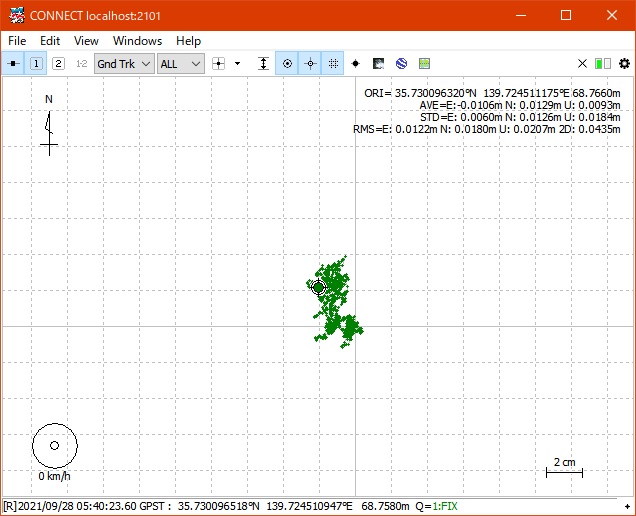Open the blue globe map view icon
The width and height of the screenshot is (636, 516).
point(401,63)
